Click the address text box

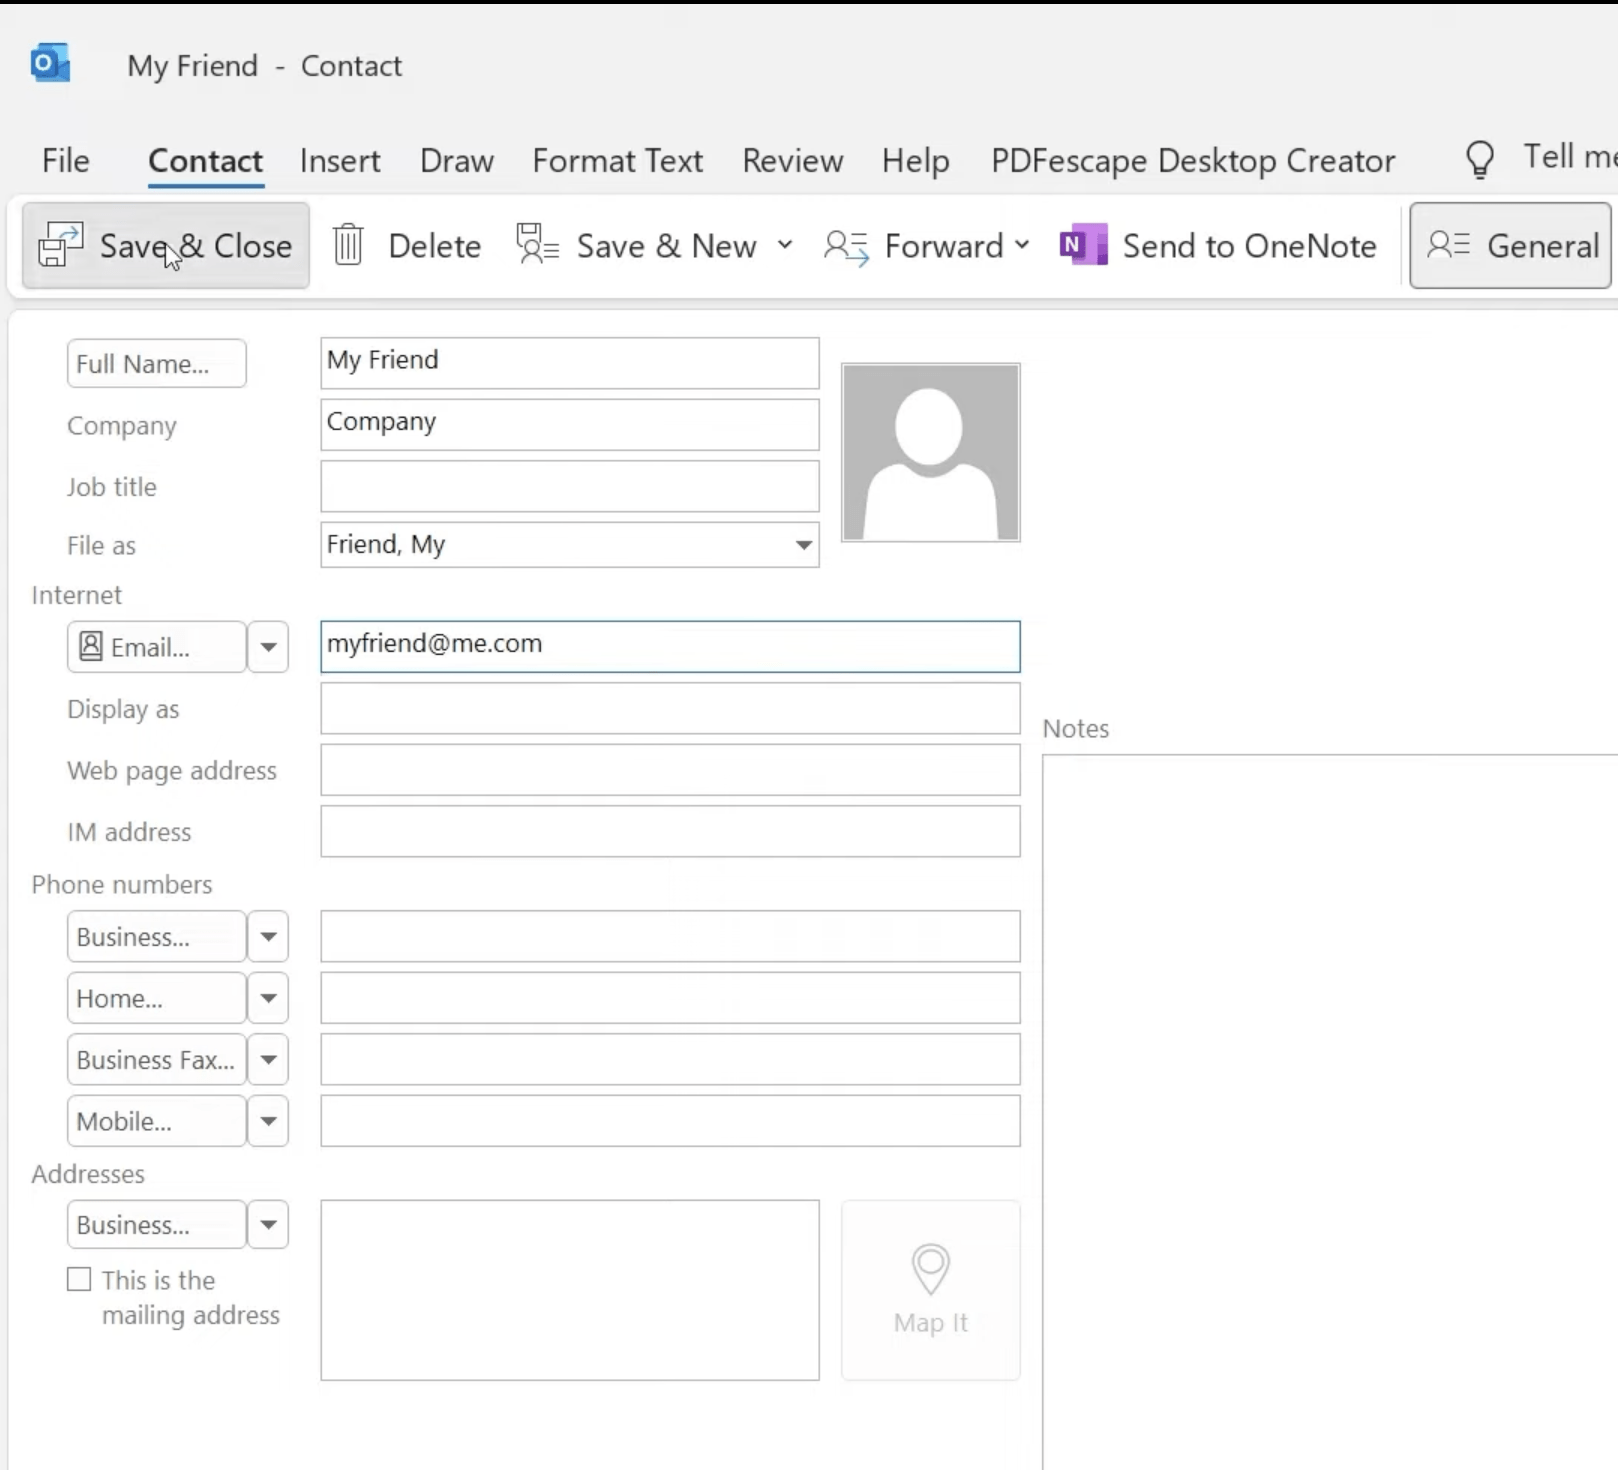click(570, 1290)
